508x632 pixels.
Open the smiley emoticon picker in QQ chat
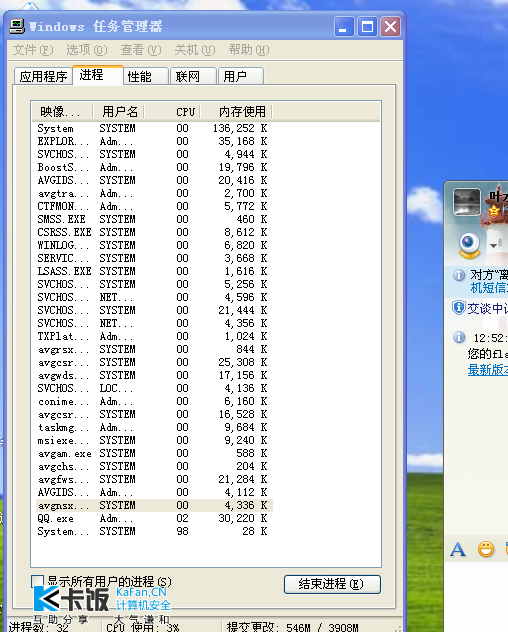(x=486, y=549)
